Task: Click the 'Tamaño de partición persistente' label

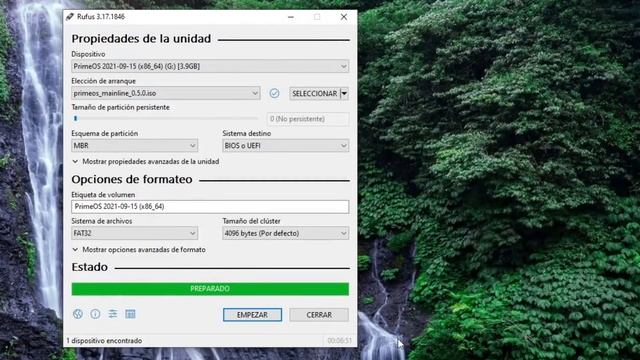Action: [120, 107]
